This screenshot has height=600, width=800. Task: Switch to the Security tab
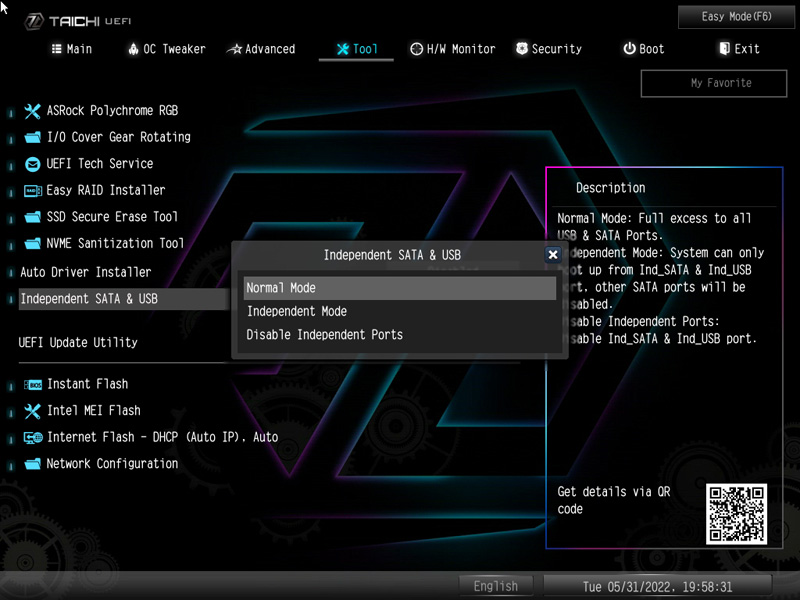click(548, 49)
